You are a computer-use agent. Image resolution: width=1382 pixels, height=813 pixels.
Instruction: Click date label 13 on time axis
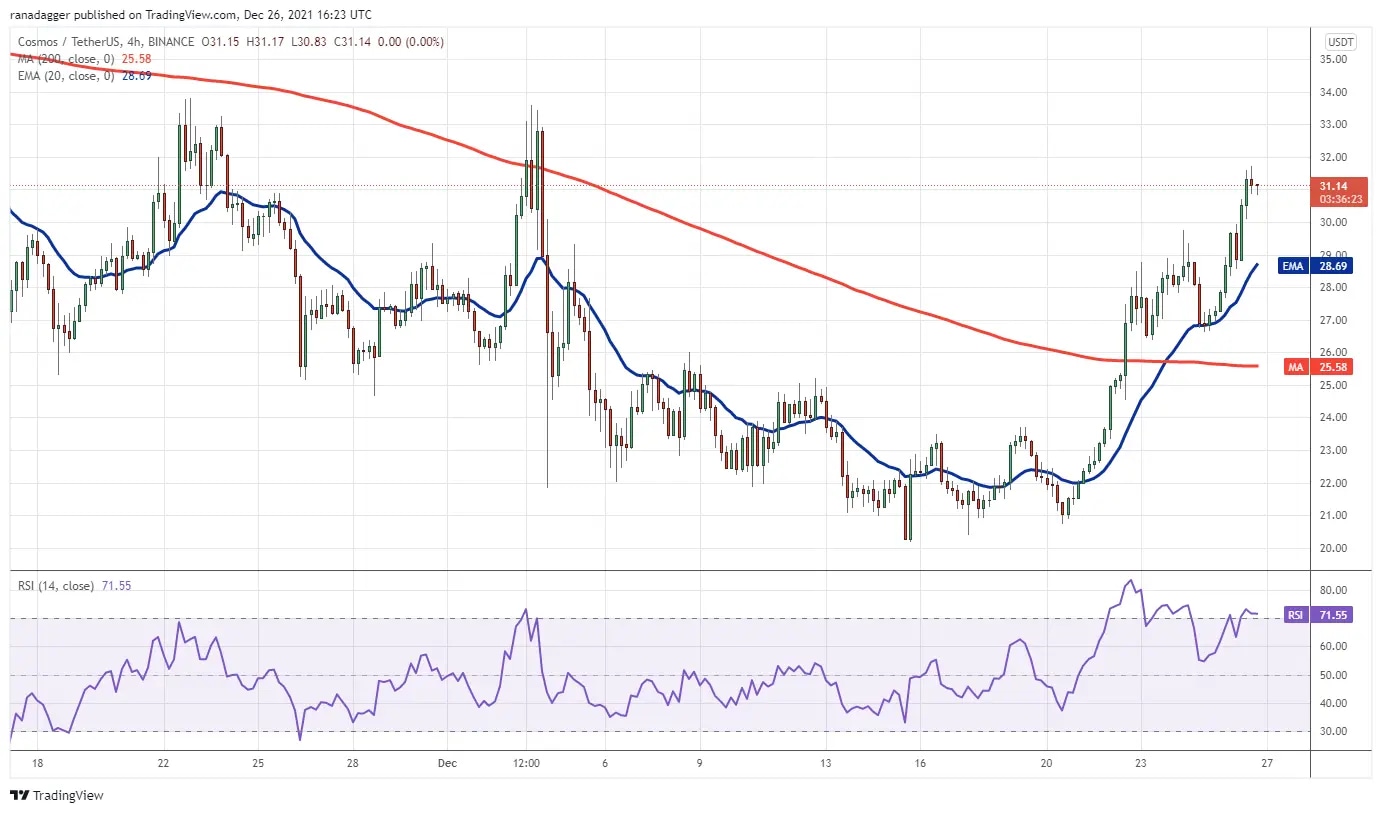[x=826, y=762]
